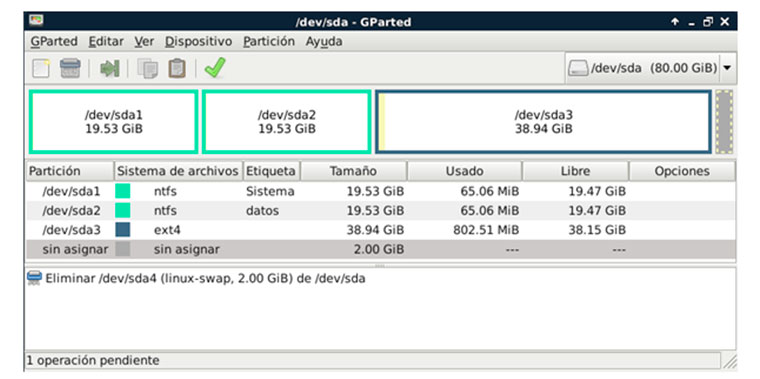Click the Delete partition toolbar icon
This screenshot has width=760, height=379.
pyautogui.click(x=70, y=68)
